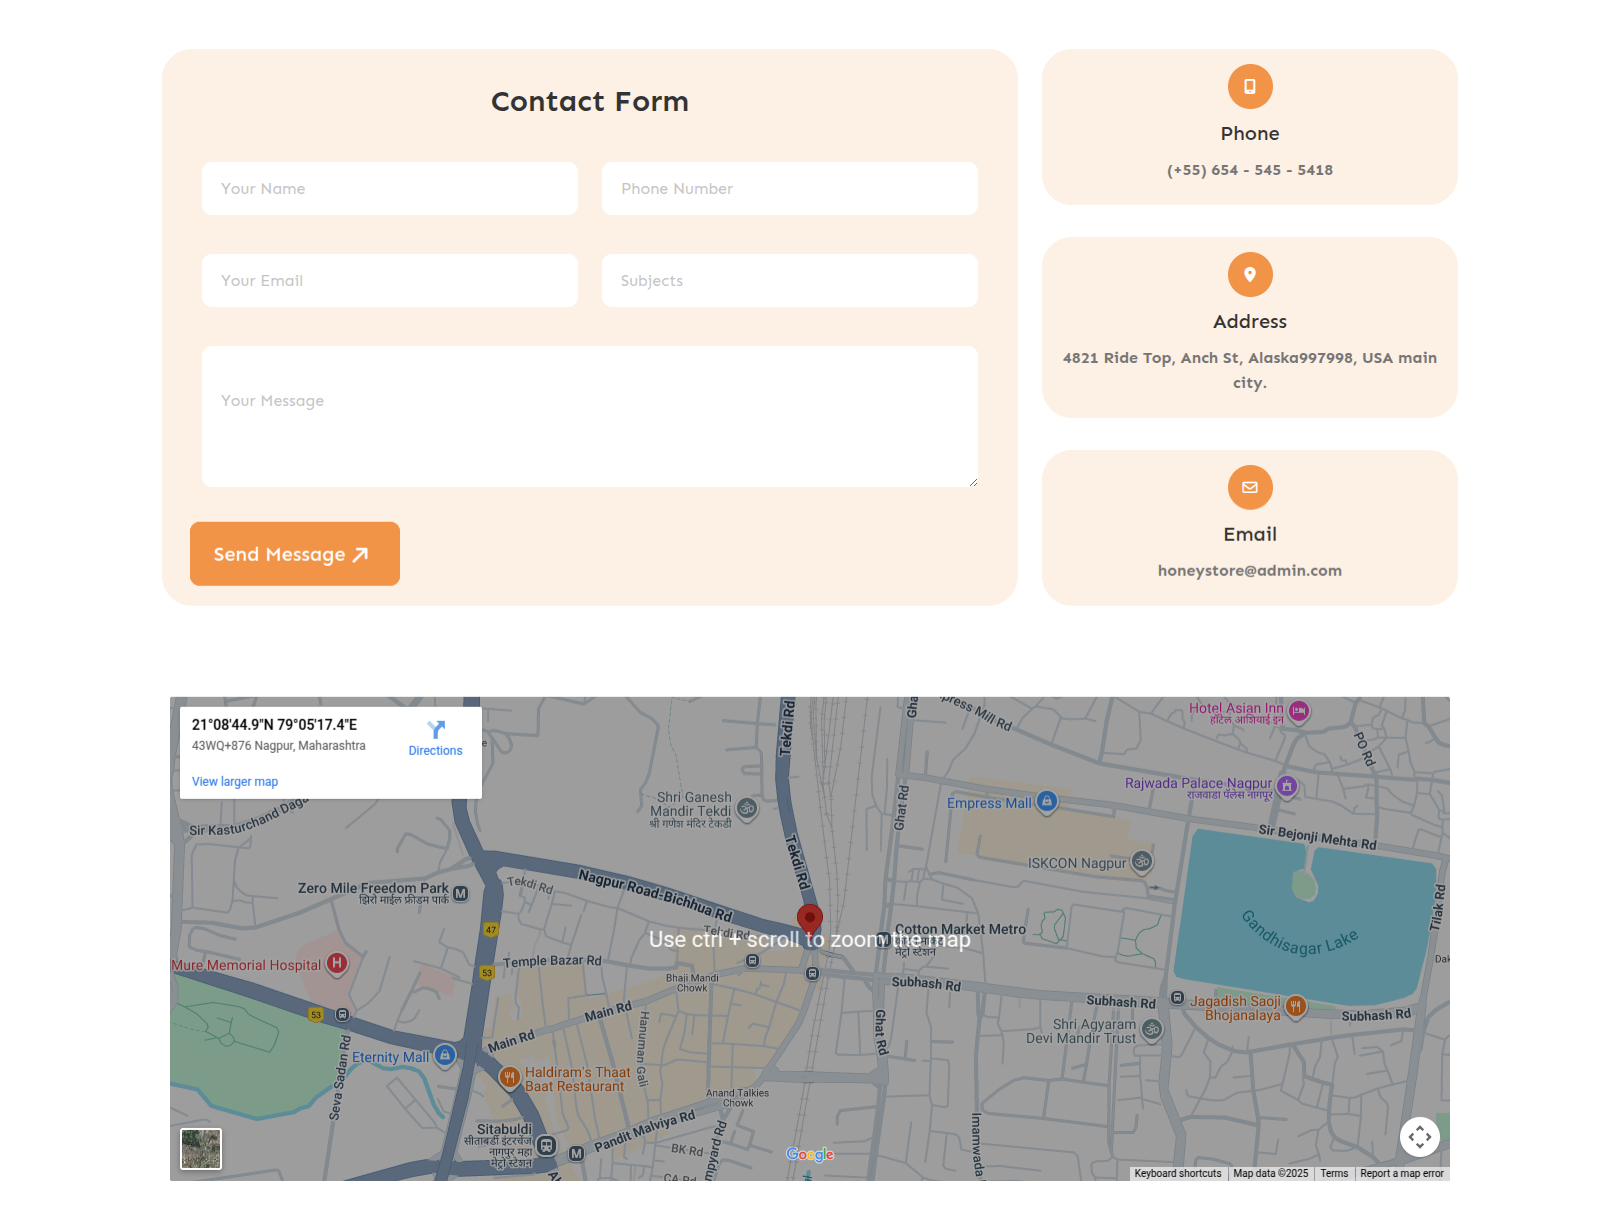1600x1221 pixels.
Task: Toggle map camera controls button
Action: [x=1419, y=1137]
